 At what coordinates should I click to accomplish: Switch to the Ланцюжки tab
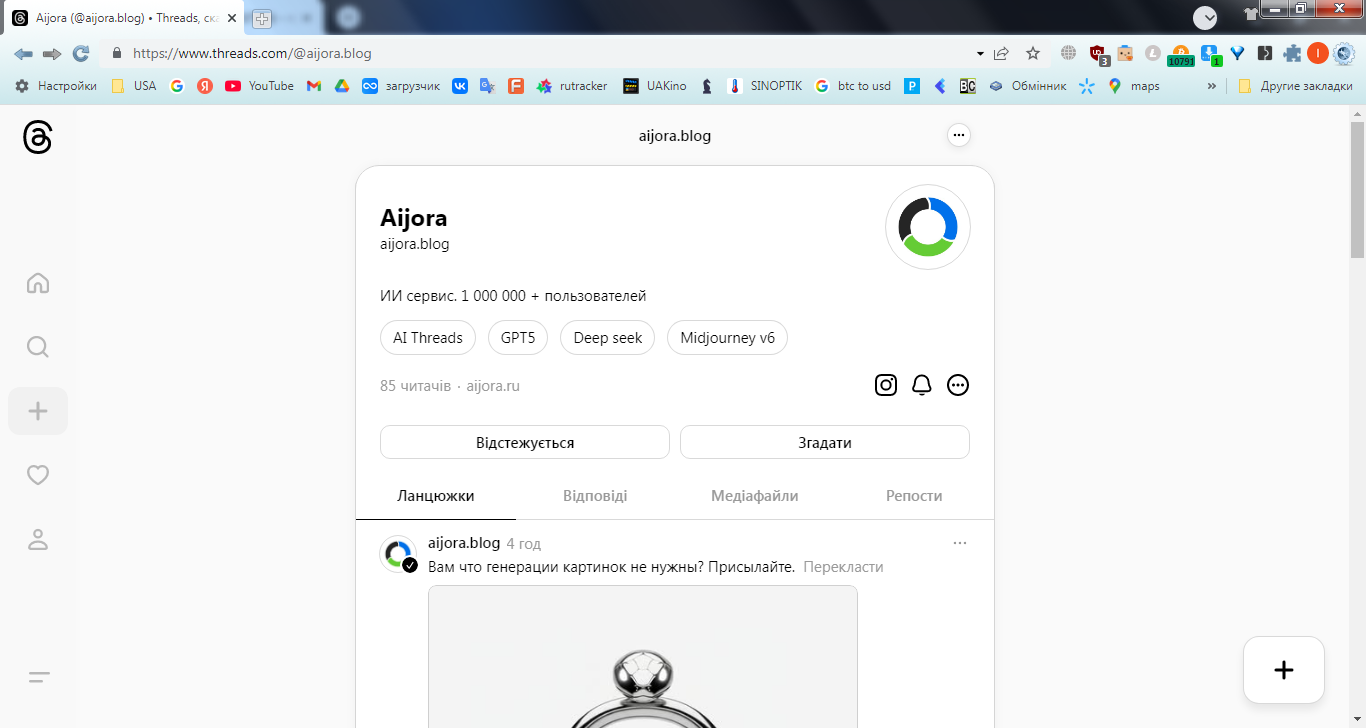tap(436, 496)
